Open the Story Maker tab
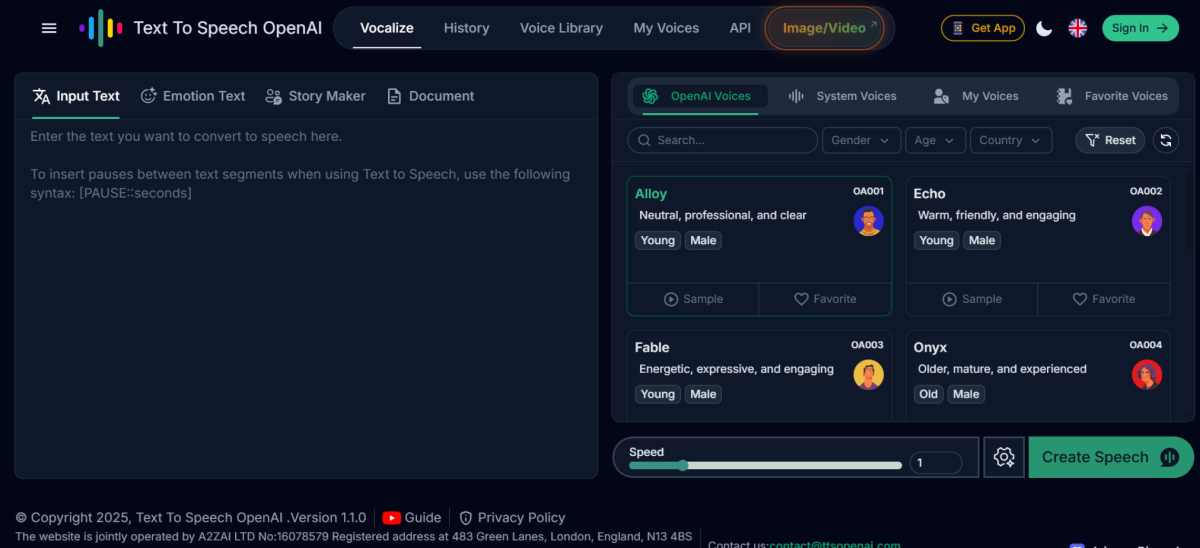Screen dimensions: 1200x548 coord(315,96)
